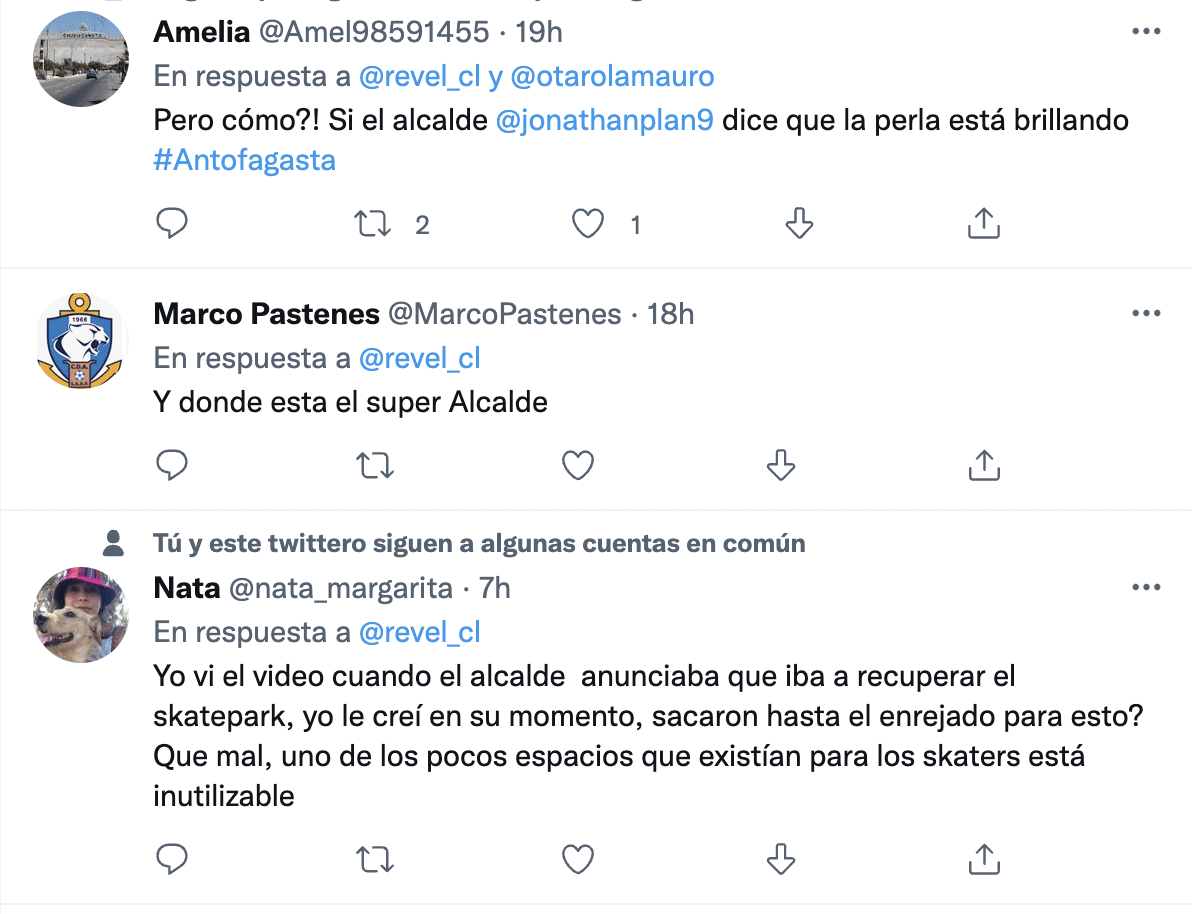Reply to Amelia's tweet
The width and height of the screenshot is (1192, 914).
[172, 224]
